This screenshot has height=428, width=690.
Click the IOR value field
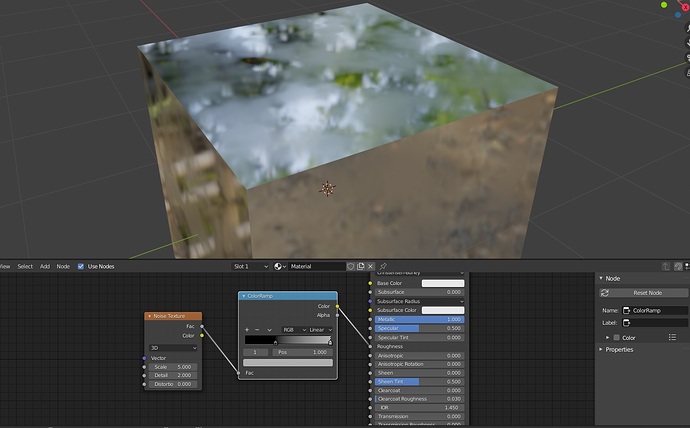(419, 408)
